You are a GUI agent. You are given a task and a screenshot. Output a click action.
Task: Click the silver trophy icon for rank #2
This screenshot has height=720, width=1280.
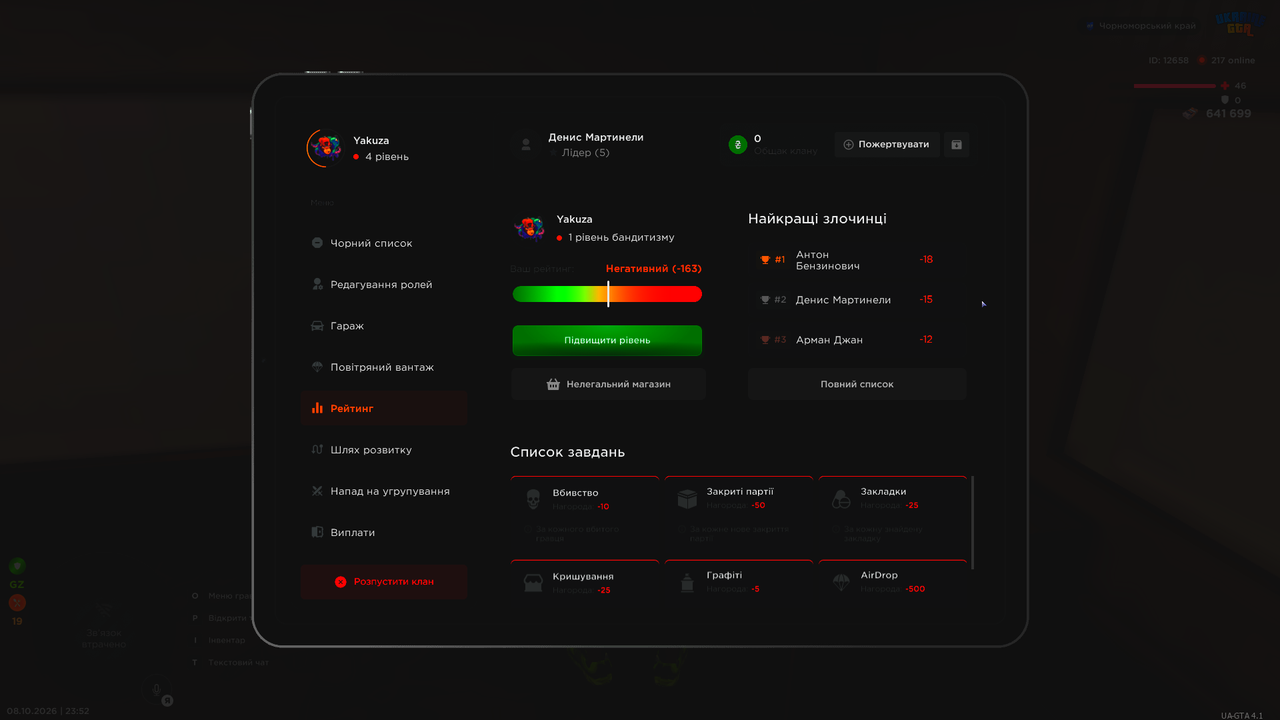point(765,300)
